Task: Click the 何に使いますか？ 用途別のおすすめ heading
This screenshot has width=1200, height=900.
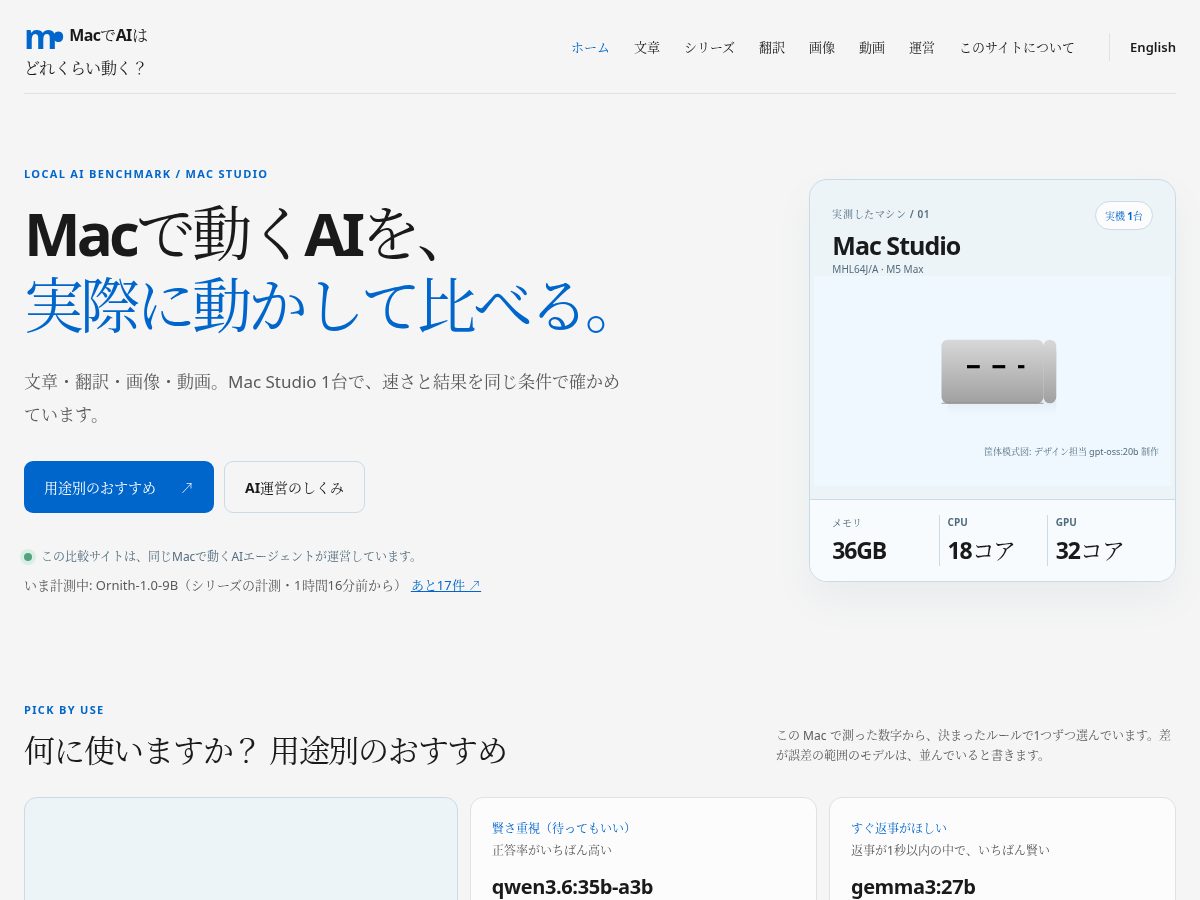Action: point(266,750)
